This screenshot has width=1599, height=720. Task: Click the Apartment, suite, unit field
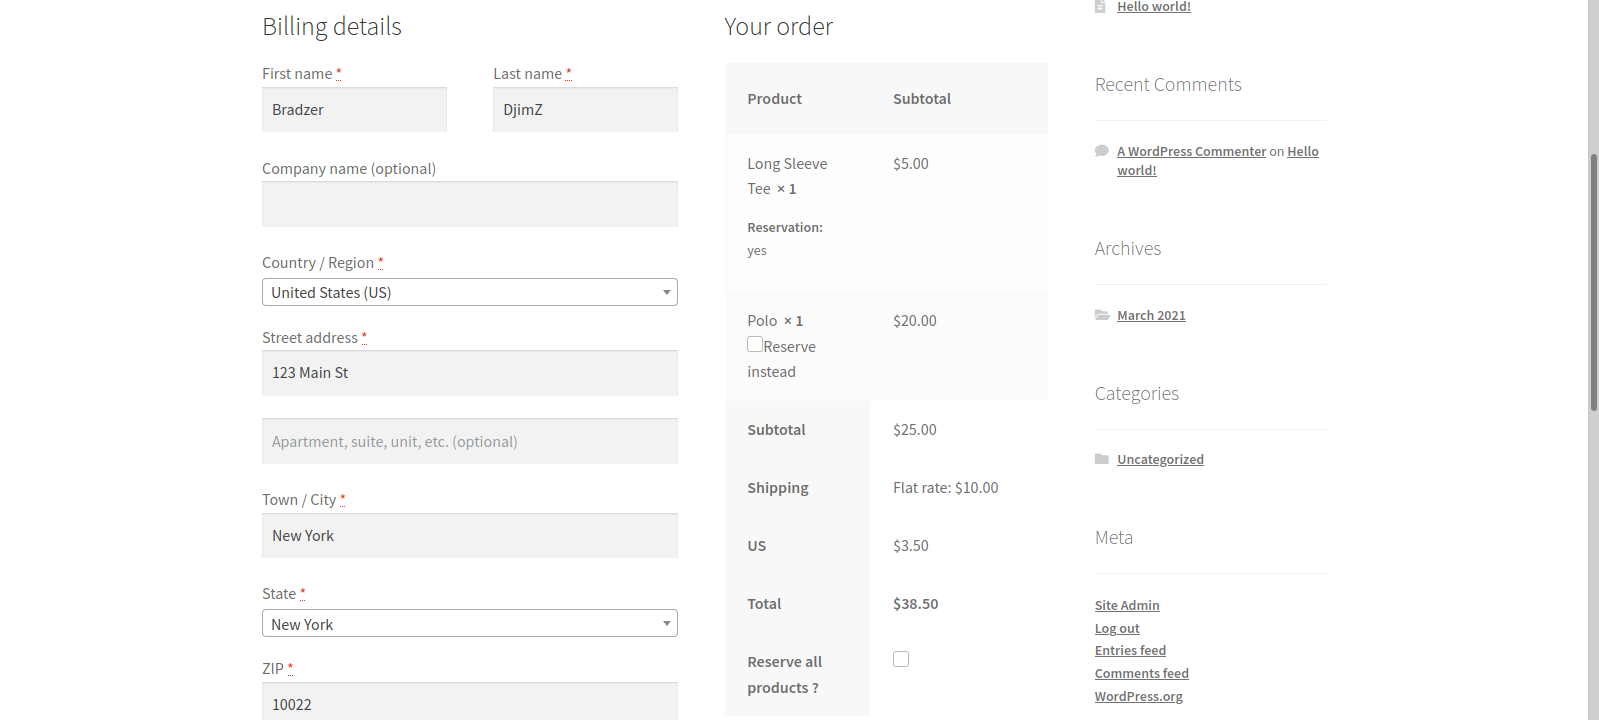(x=469, y=441)
